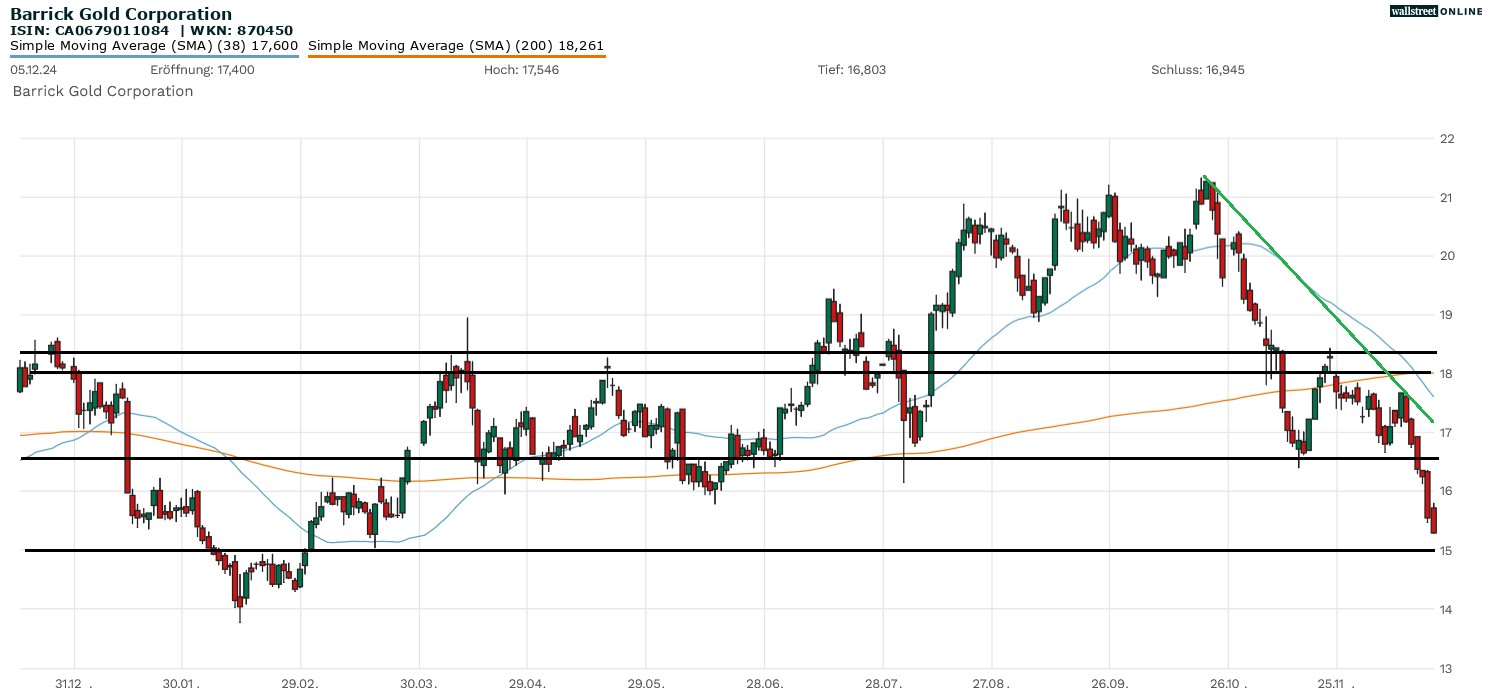Click the lowest candlestick near 14 in February
Image resolution: width=1490 pixels, height=689 pixels.
240,599
